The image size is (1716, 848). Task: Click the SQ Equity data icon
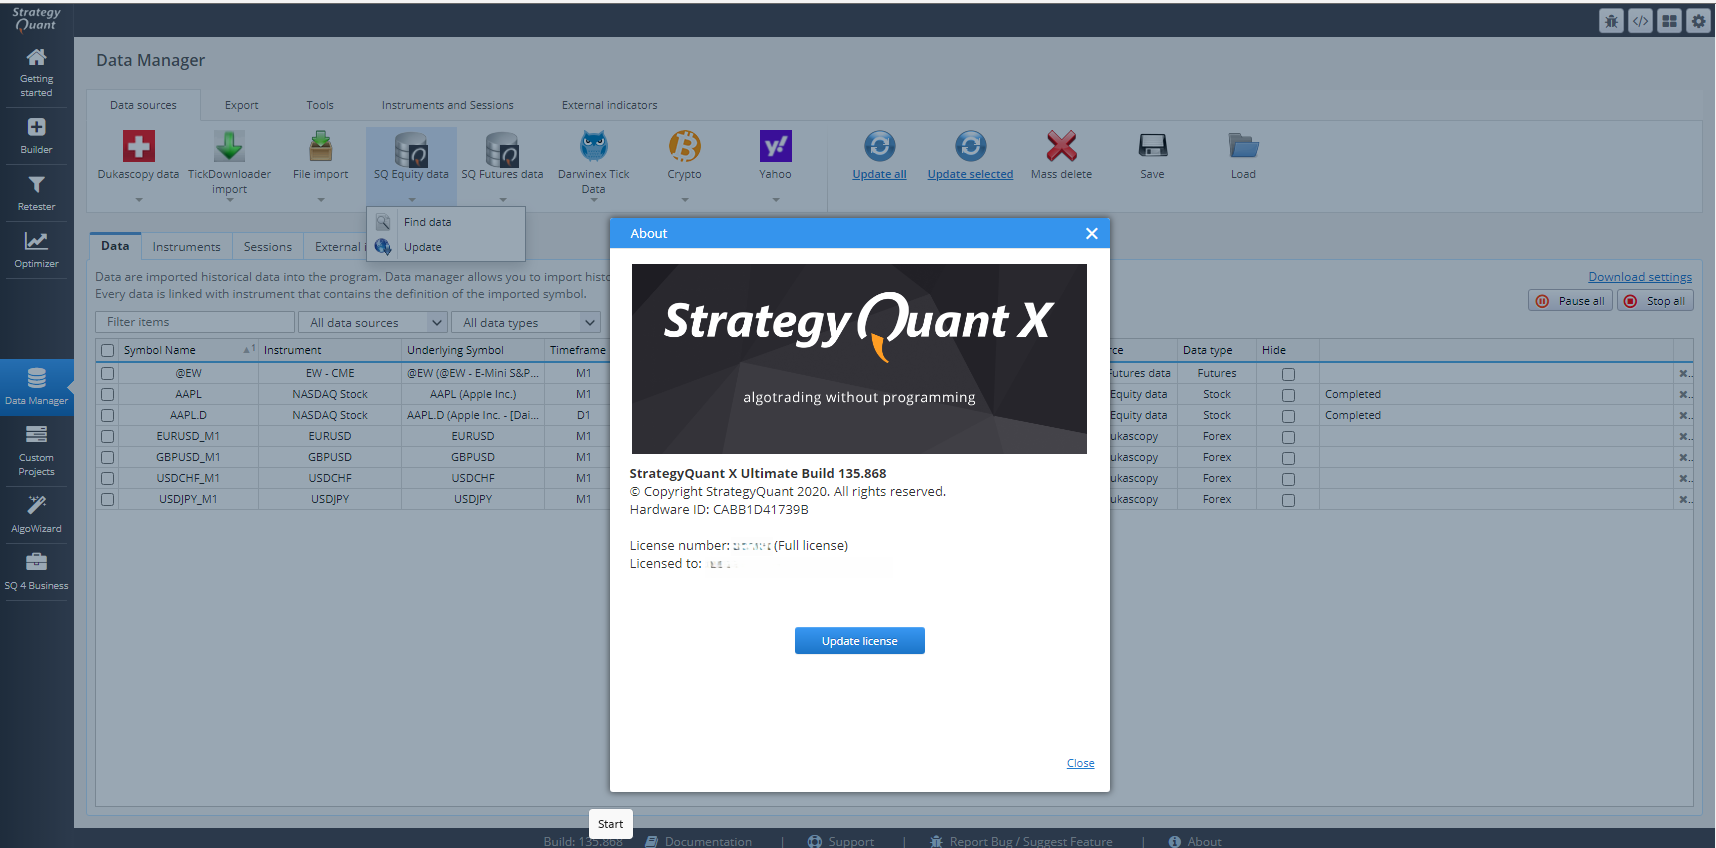(x=411, y=148)
